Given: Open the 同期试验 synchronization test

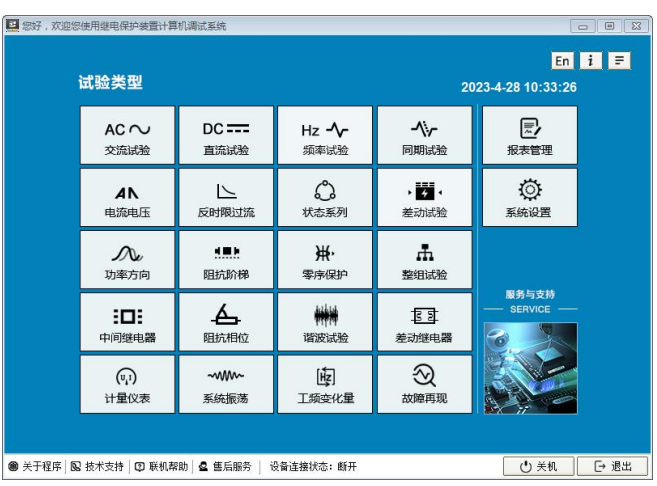Looking at the screenshot, I should [x=424, y=136].
